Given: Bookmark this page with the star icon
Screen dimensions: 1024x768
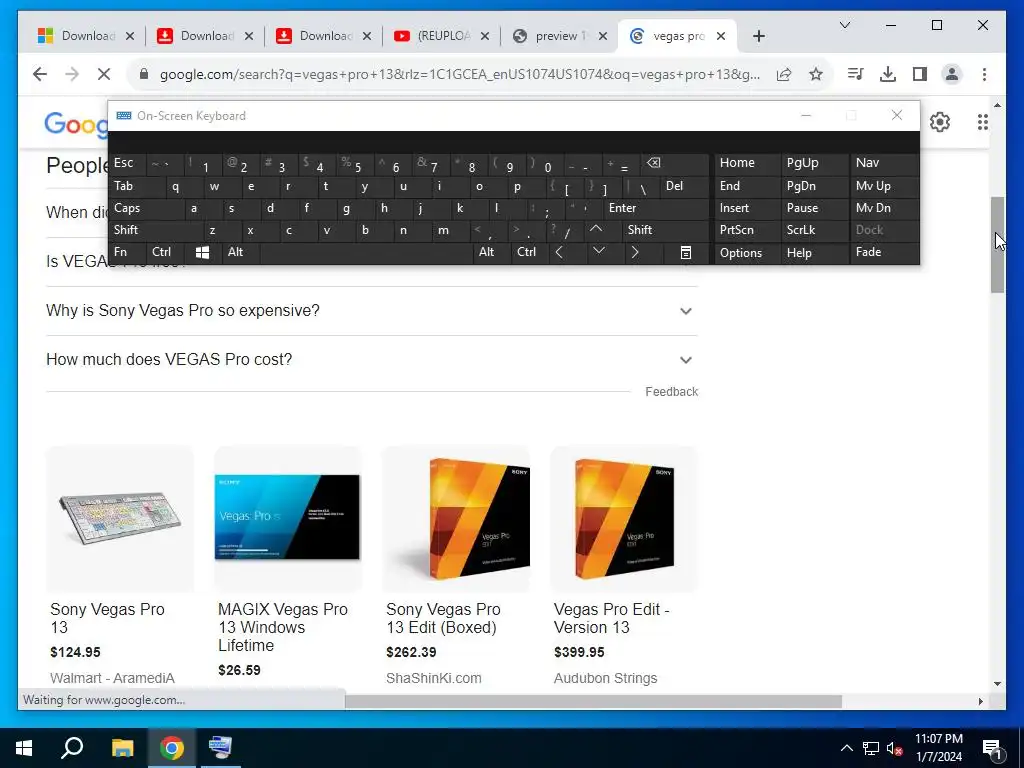Looking at the screenshot, I should [x=816, y=74].
